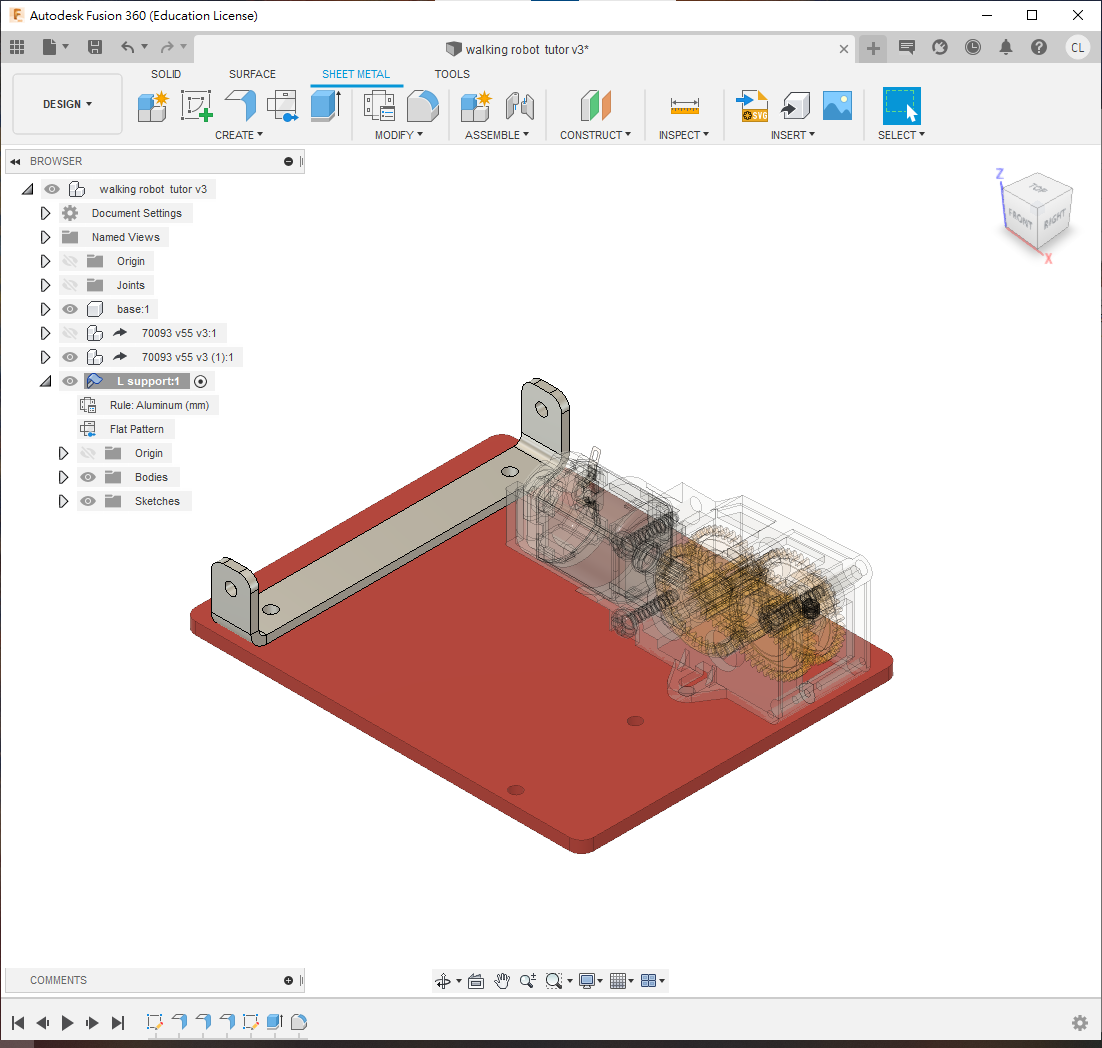Hide the base:1 component visibility
Viewport: 1102px width, 1048px height.
tap(70, 309)
